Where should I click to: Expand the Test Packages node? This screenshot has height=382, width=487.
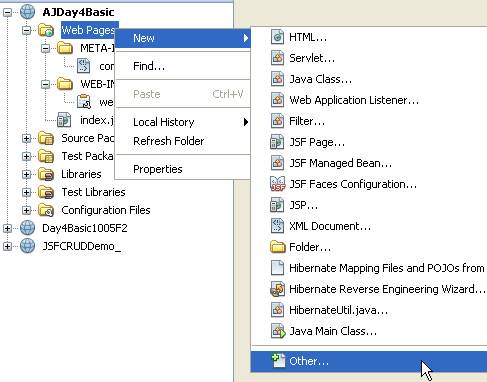(26, 156)
